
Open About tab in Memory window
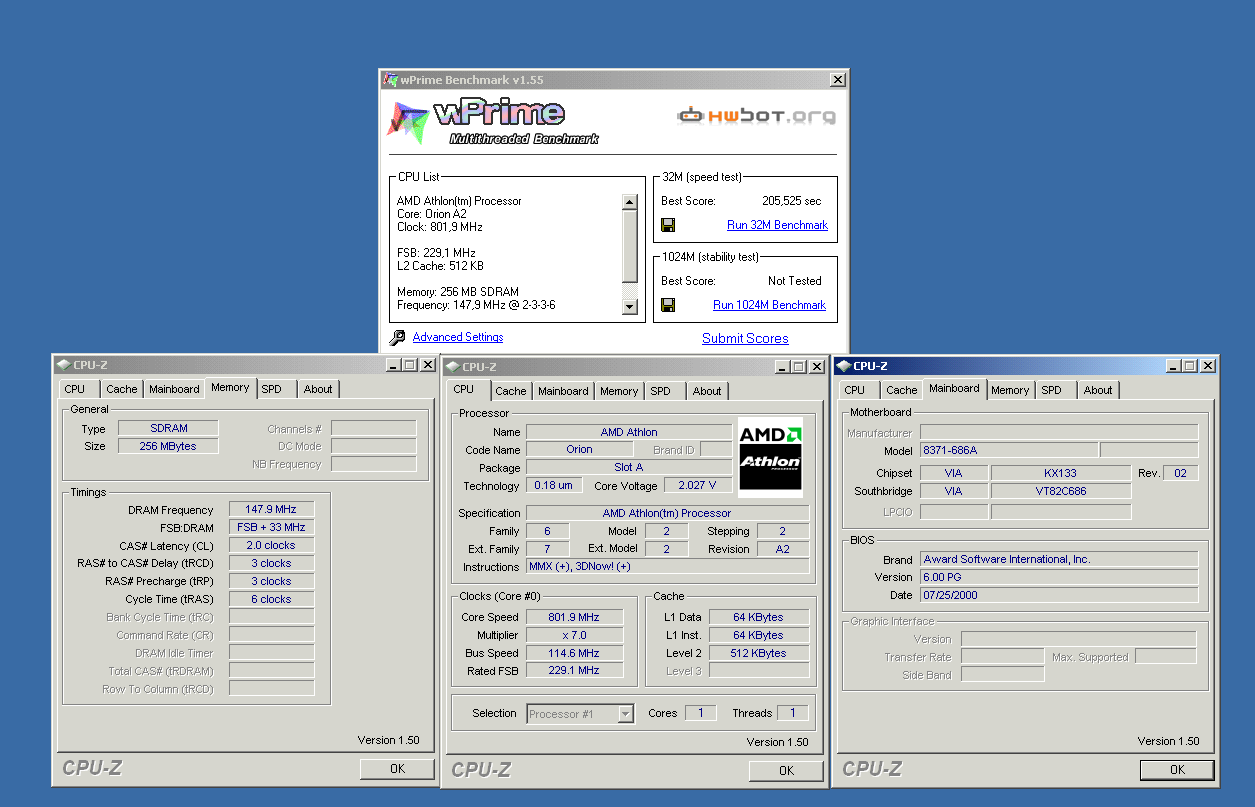click(318, 389)
